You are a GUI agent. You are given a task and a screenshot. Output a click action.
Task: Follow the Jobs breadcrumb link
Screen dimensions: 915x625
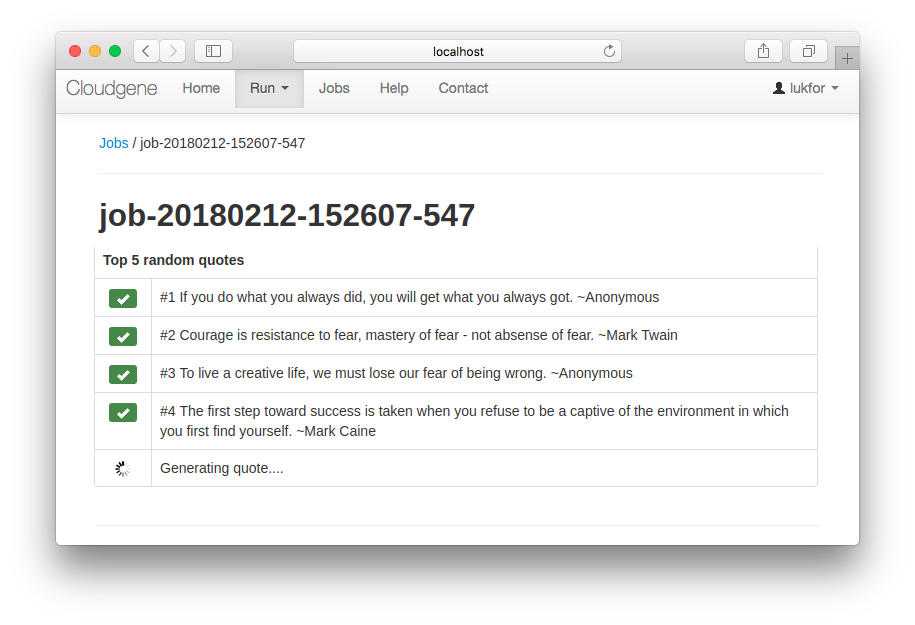pyautogui.click(x=114, y=143)
